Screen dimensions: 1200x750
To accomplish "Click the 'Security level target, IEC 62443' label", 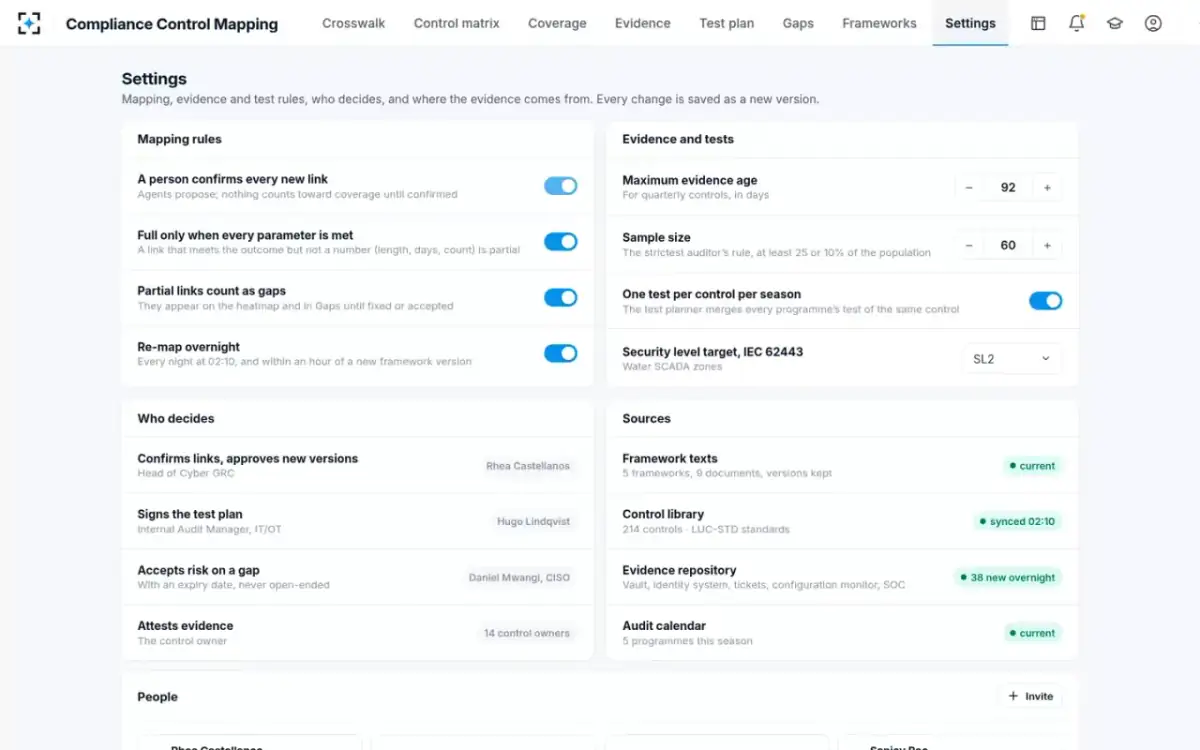I will 713,352.
